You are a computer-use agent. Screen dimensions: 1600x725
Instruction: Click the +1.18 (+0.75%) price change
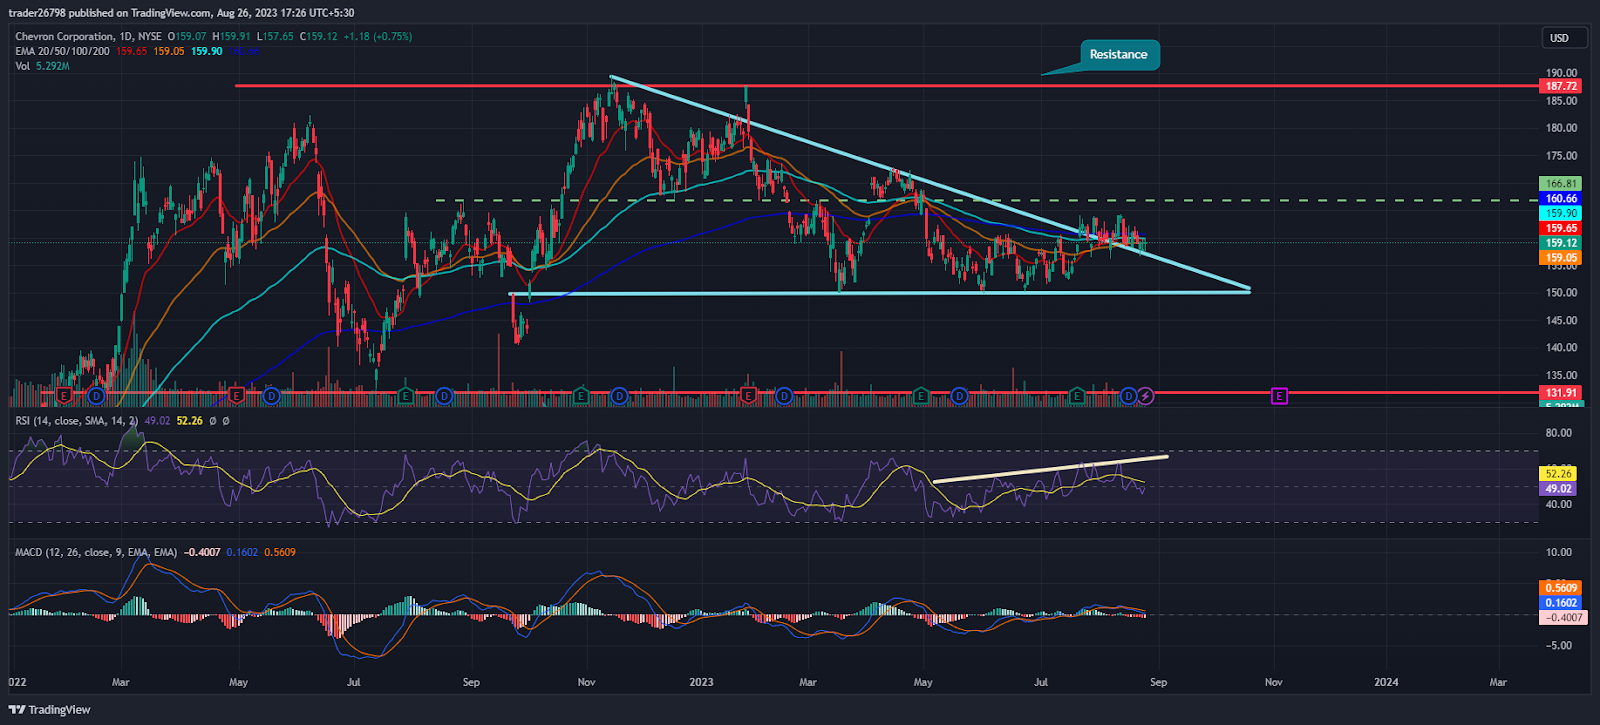(x=378, y=36)
